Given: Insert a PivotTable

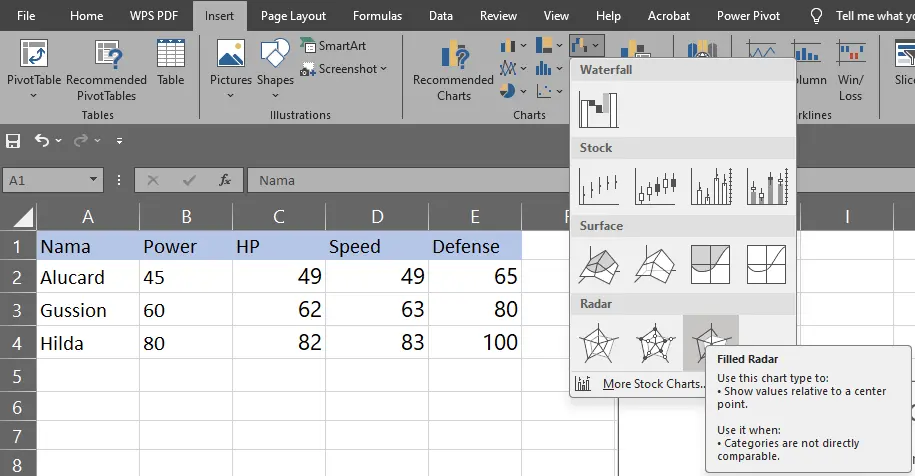Looking at the screenshot, I should click(x=33, y=69).
